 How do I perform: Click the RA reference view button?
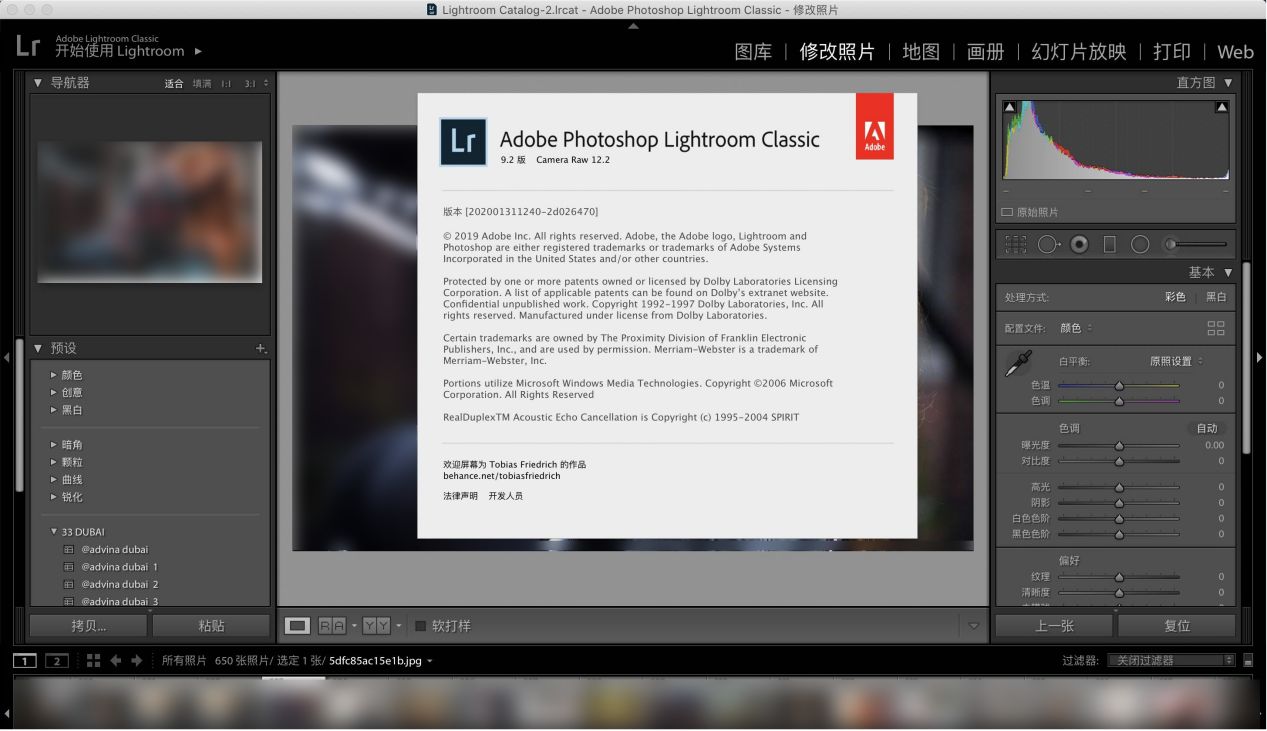point(331,626)
